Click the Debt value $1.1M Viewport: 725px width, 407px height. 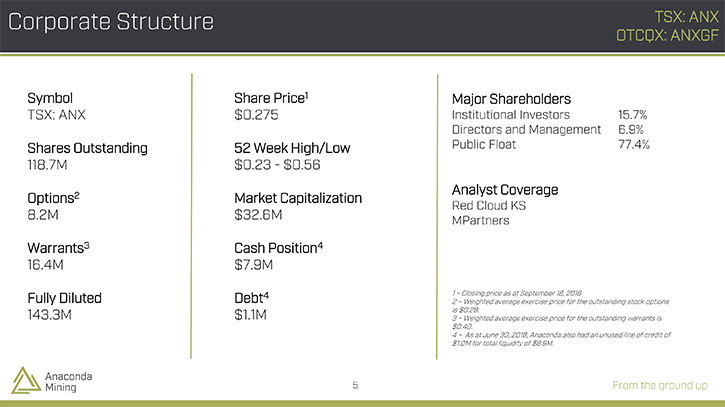(250, 314)
